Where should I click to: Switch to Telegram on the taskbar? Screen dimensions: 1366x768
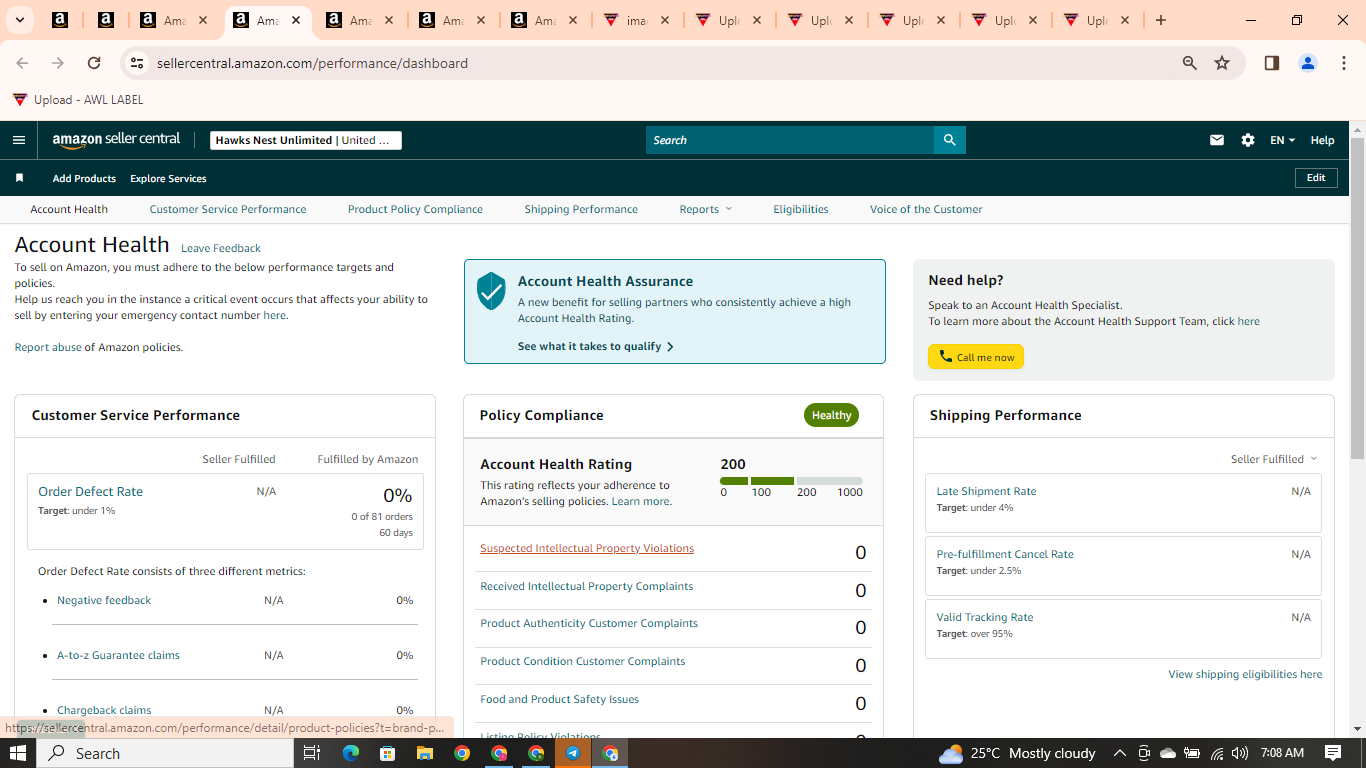point(573,753)
